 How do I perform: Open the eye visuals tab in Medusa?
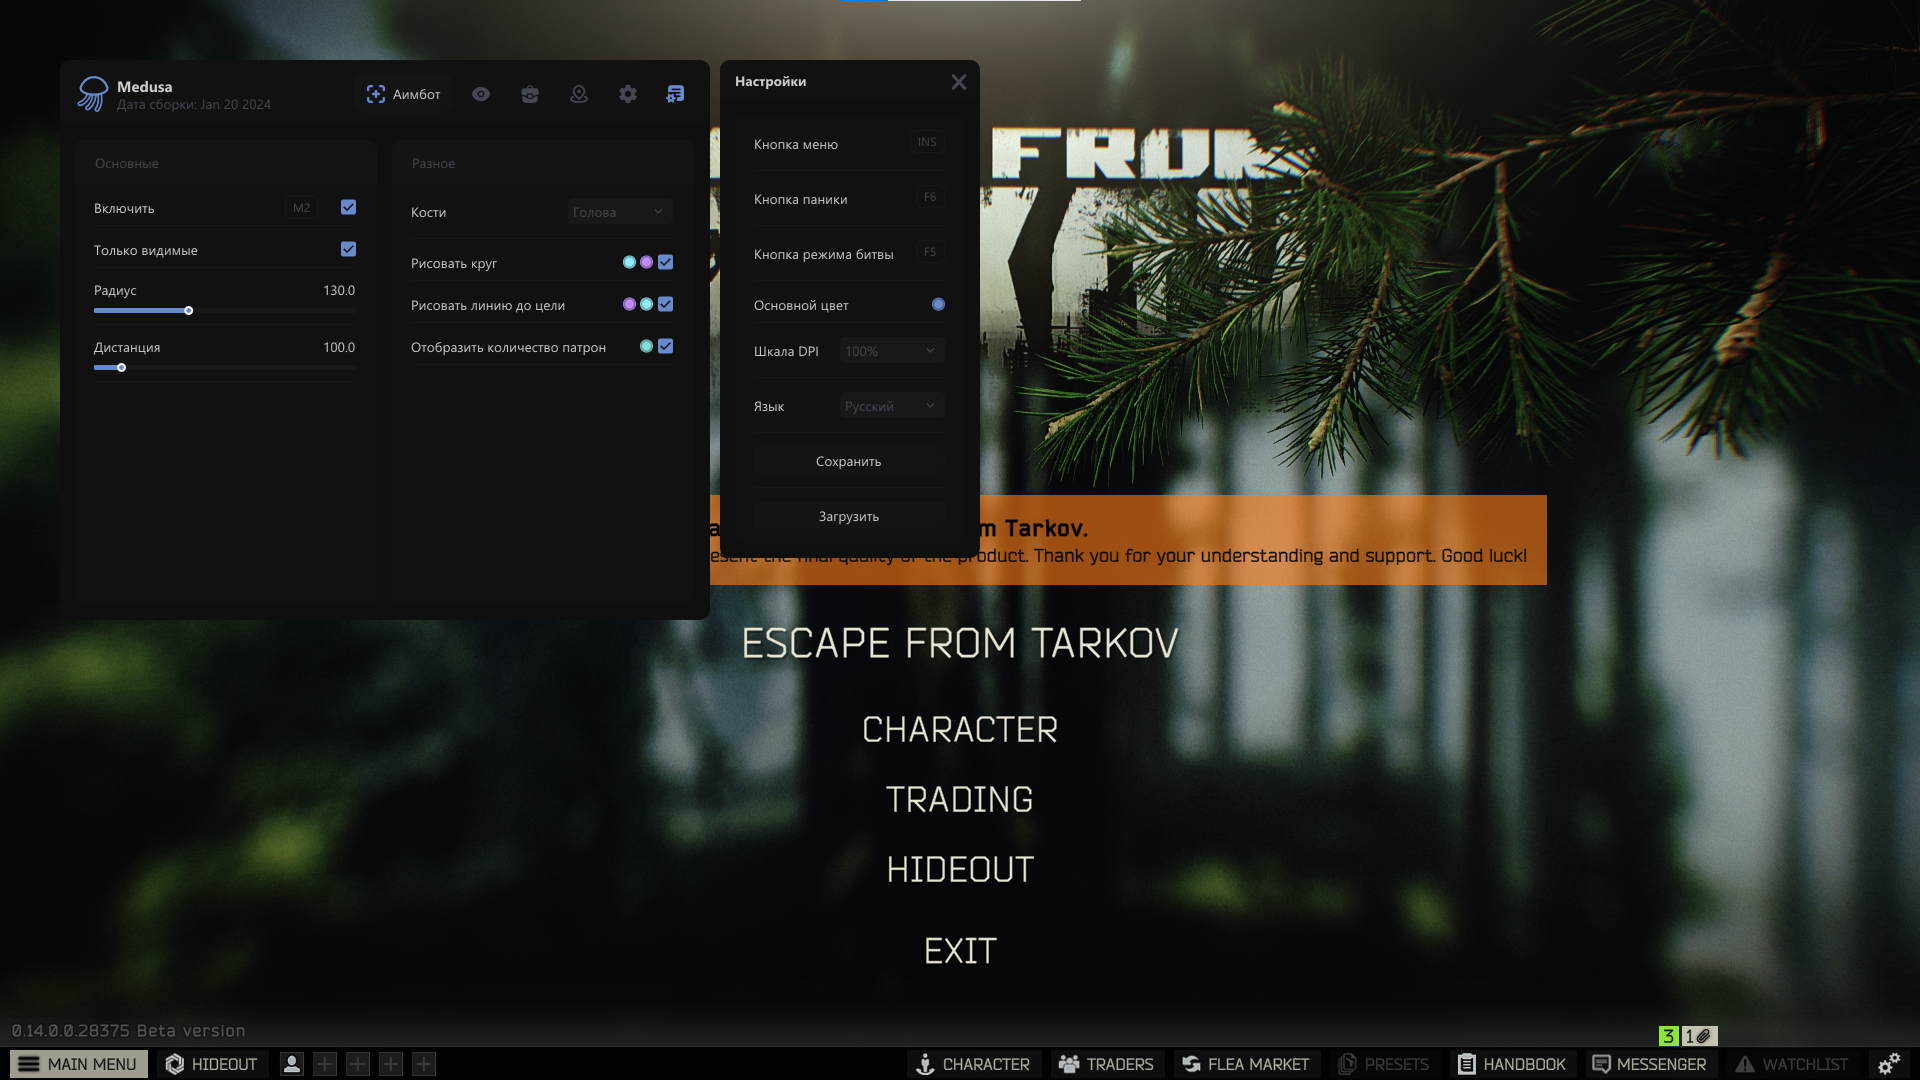click(x=481, y=94)
